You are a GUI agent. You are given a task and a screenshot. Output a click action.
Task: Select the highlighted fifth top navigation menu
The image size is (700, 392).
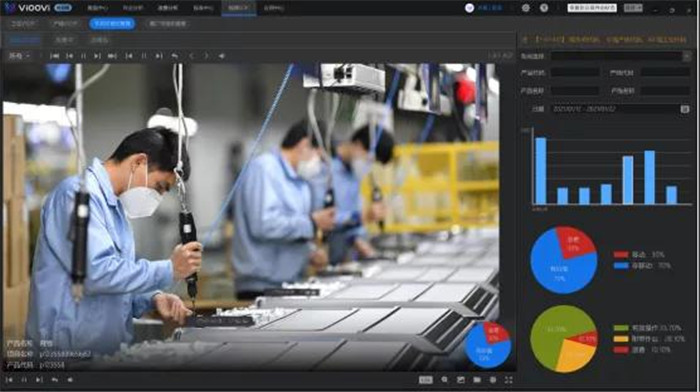[238, 8]
